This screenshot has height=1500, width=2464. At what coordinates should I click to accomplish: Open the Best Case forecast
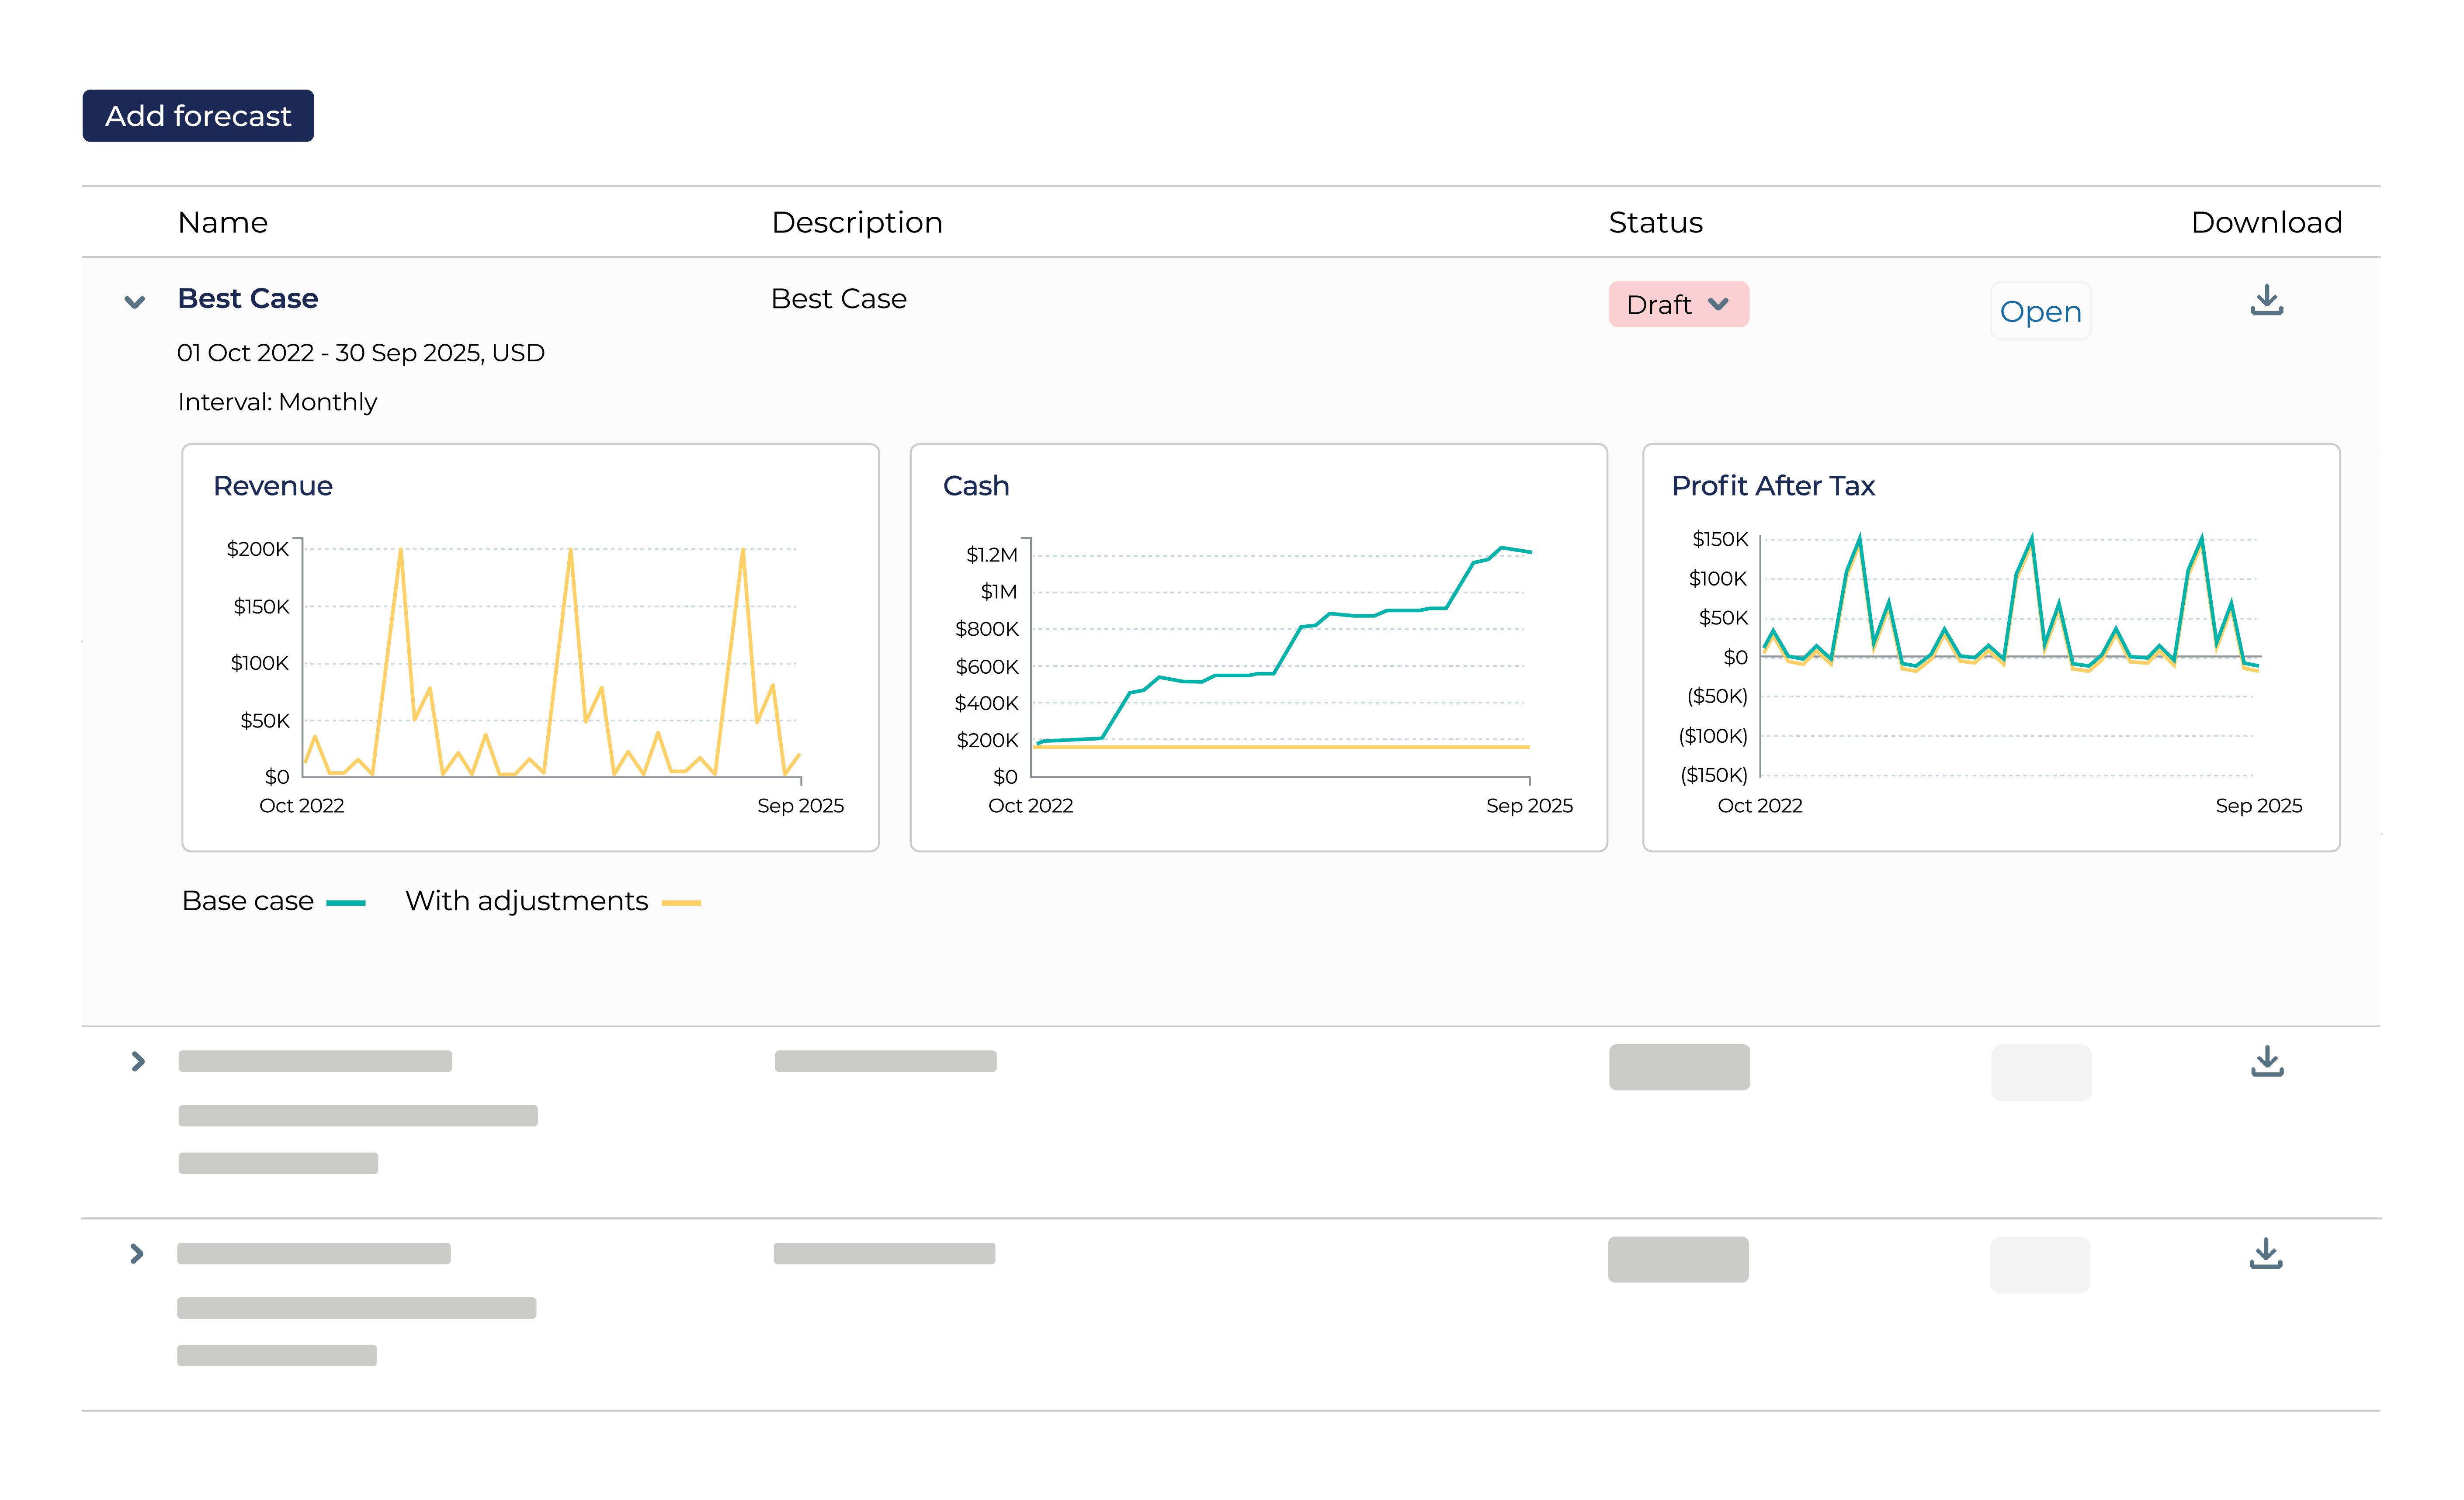click(x=2040, y=311)
